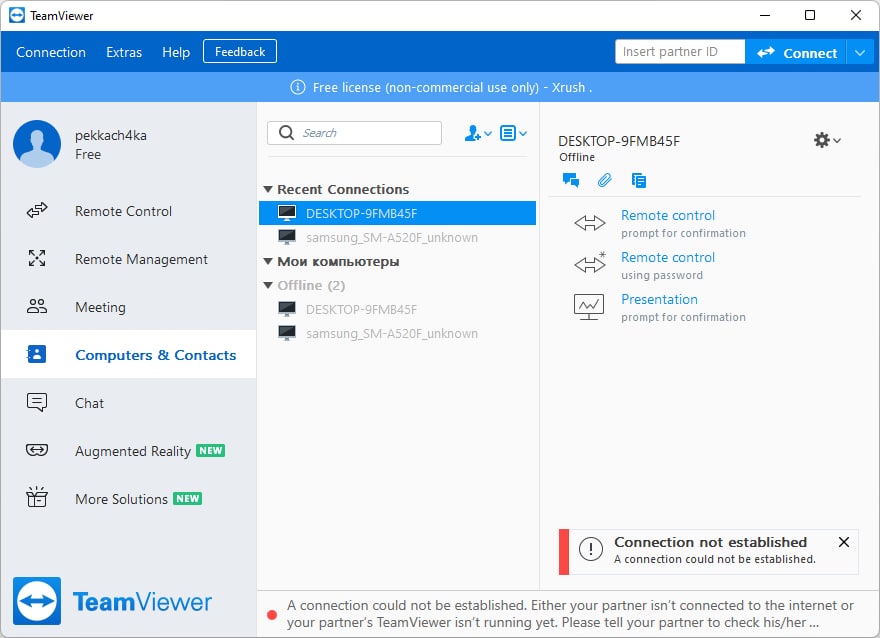Click the Feedback button
Viewport: 880px width, 638px height.
(240, 52)
